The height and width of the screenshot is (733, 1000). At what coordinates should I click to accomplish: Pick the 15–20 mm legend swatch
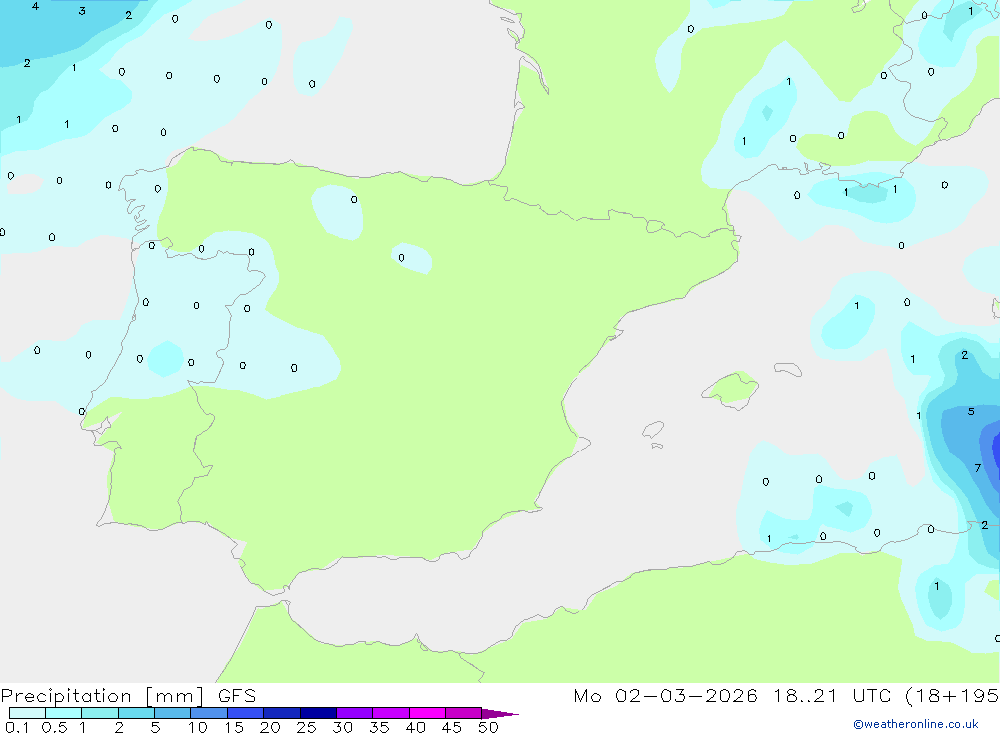pyautogui.click(x=246, y=713)
